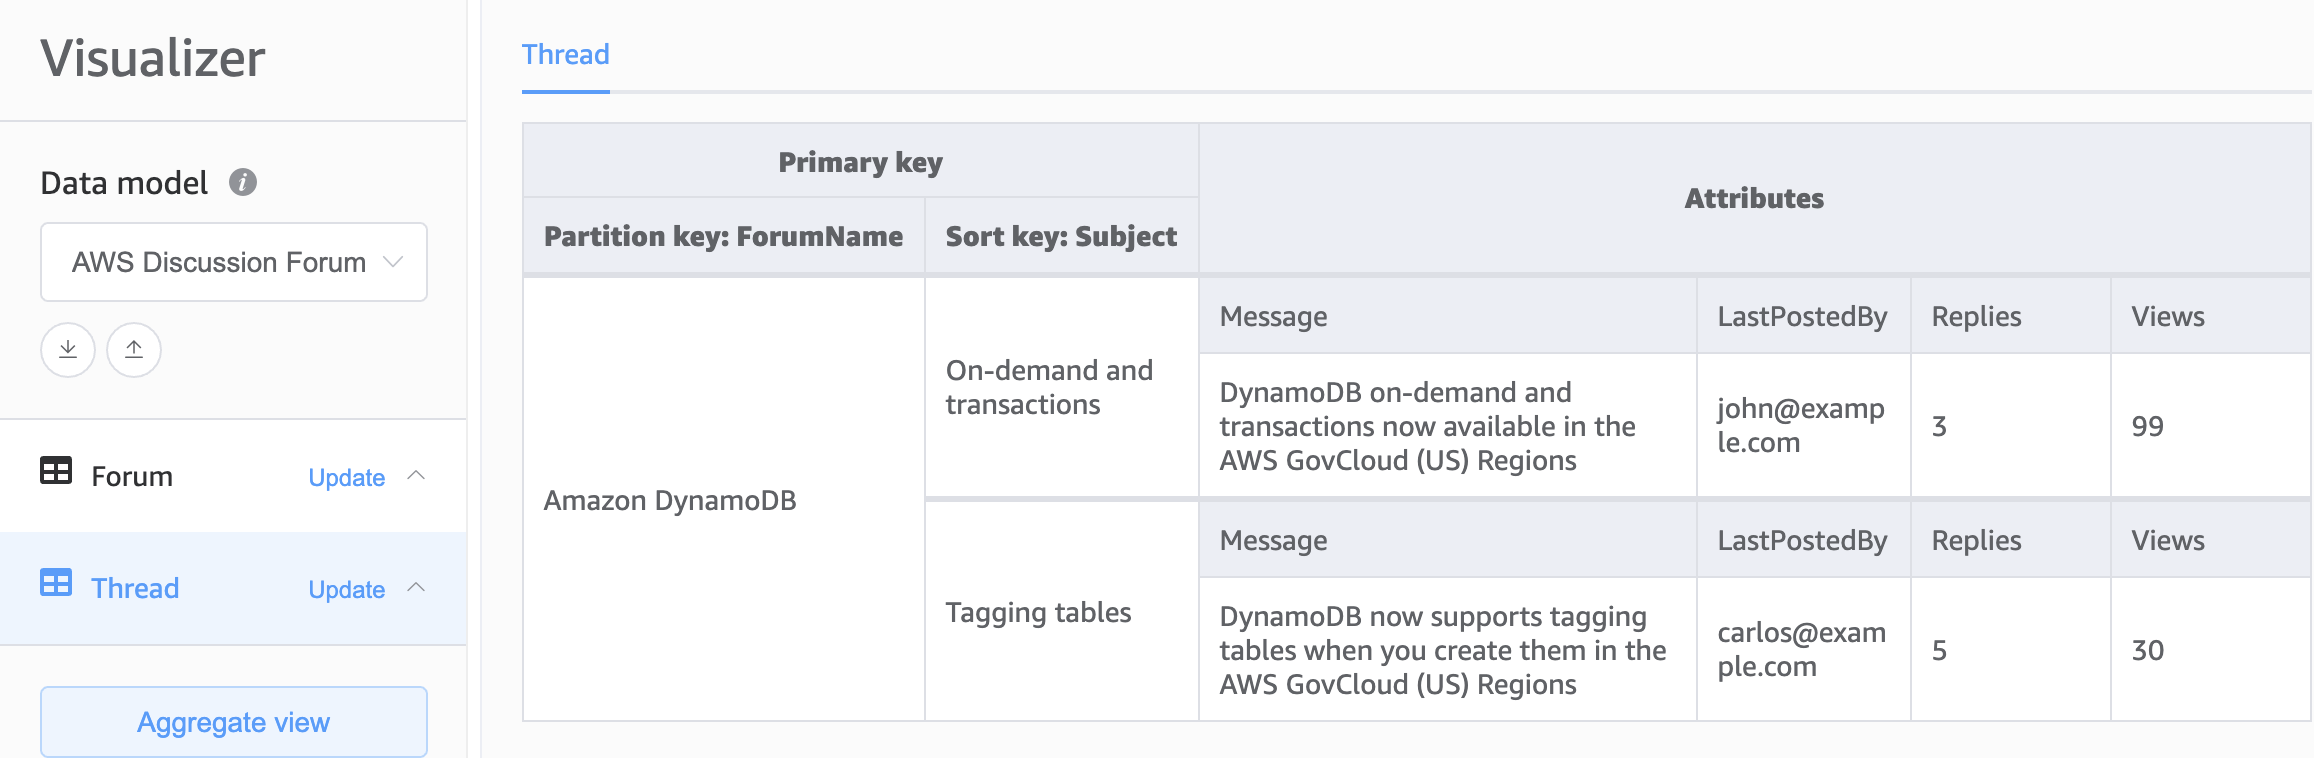Viewport: 2314px width, 758px height.
Task: Collapse the Thread table chevron
Action: 417,588
